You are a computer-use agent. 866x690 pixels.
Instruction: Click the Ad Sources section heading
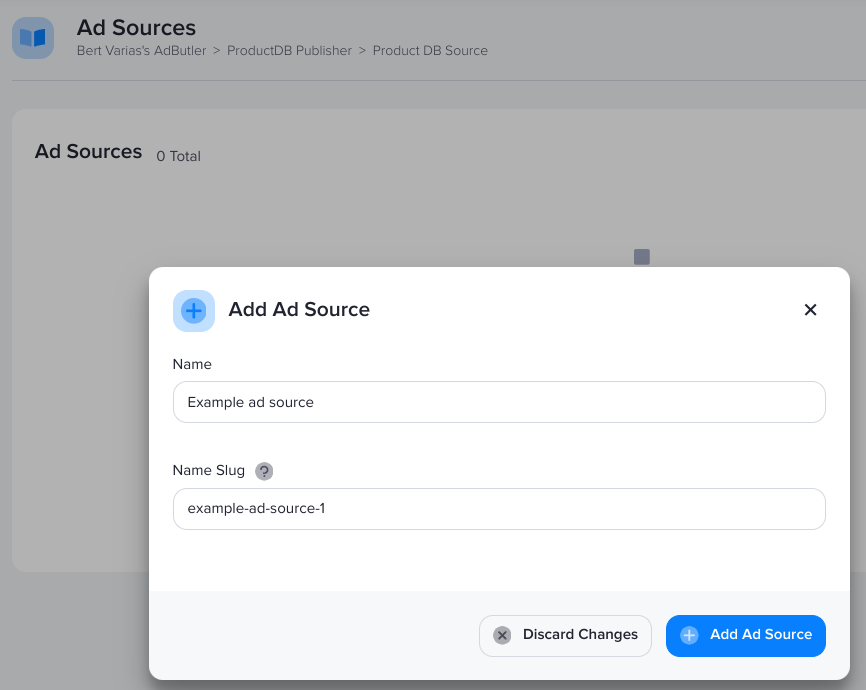click(x=88, y=151)
